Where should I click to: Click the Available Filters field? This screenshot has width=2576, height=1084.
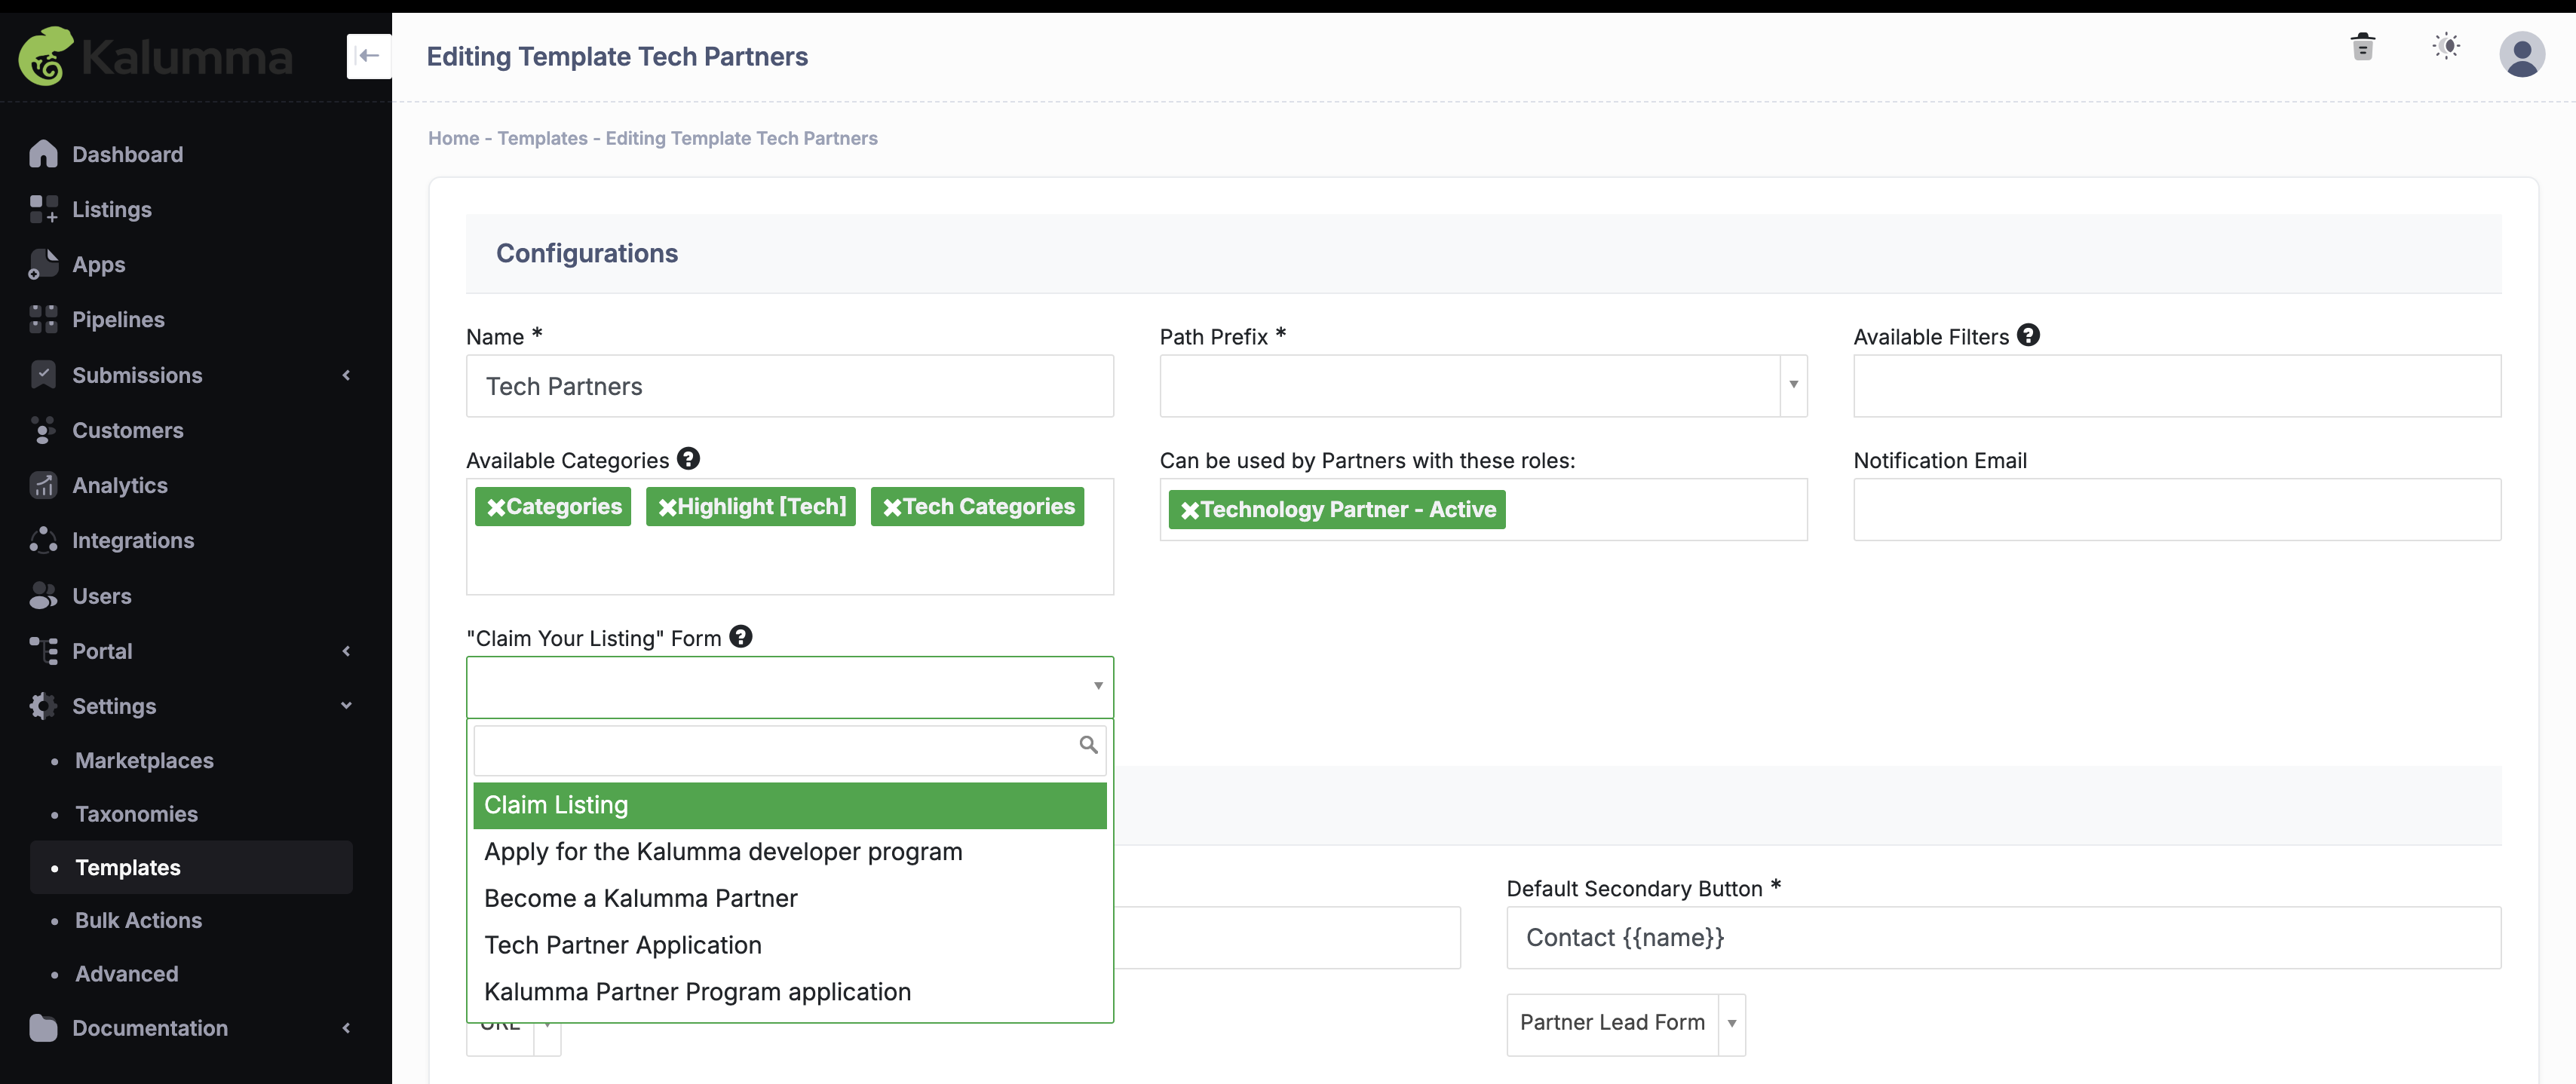2177,386
